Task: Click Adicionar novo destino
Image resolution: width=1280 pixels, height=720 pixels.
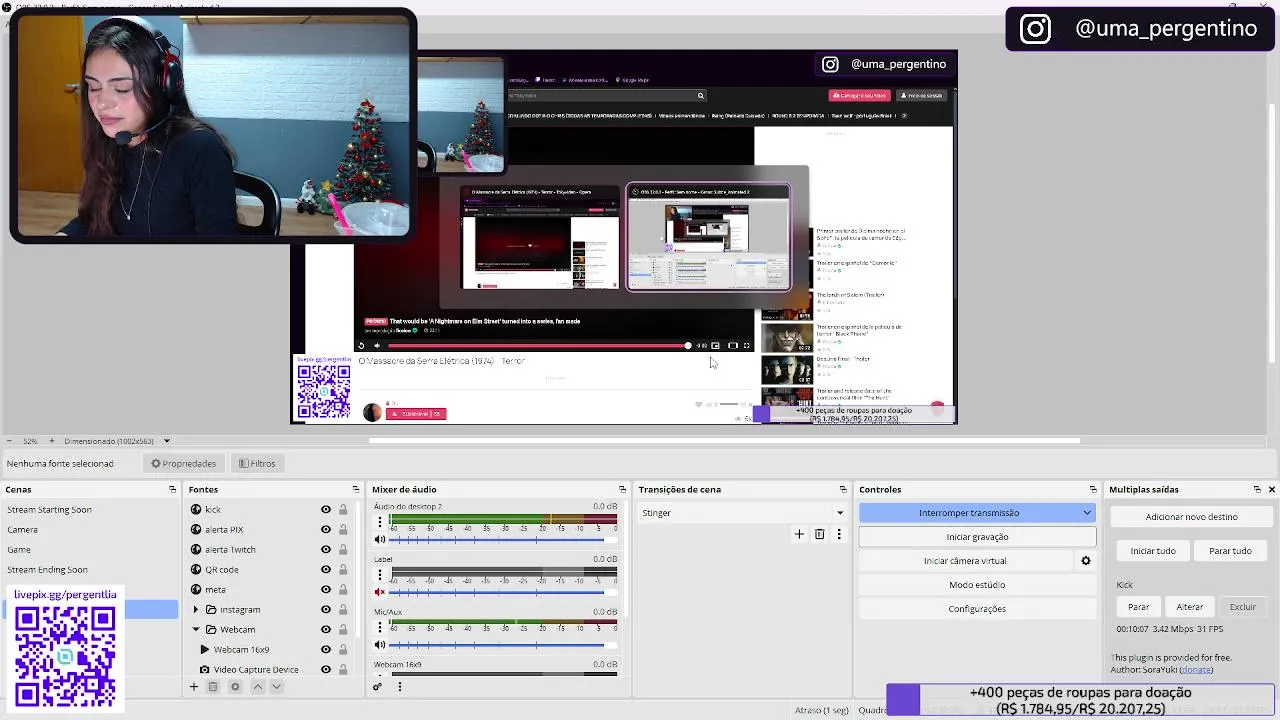Action: pos(1191,517)
